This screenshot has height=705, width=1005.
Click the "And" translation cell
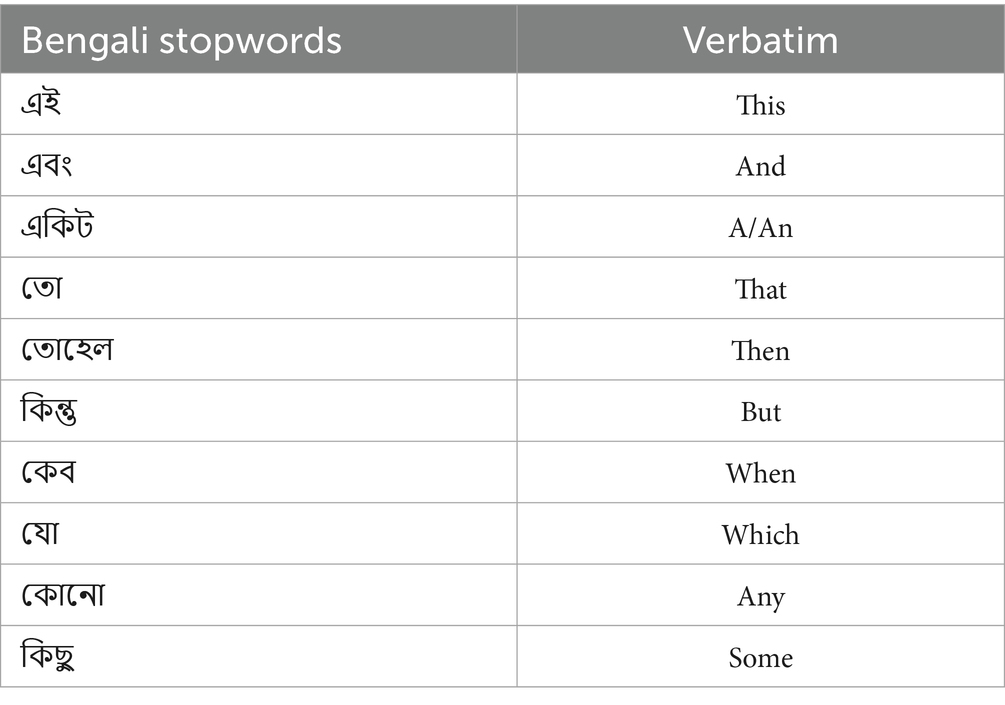tap(760, 166)
